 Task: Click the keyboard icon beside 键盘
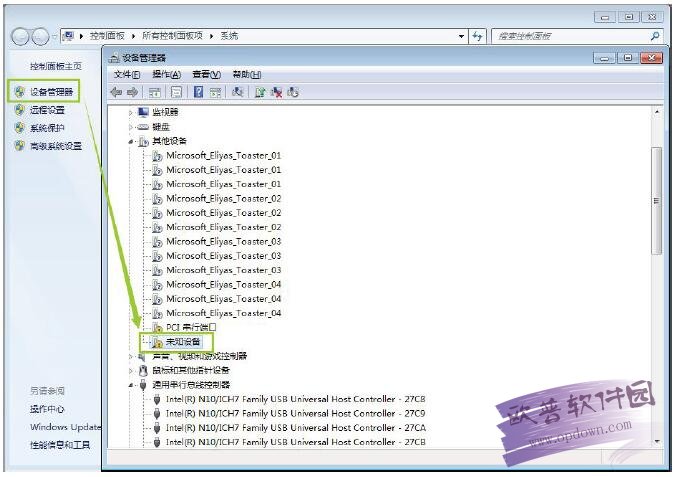pos(143,127)
